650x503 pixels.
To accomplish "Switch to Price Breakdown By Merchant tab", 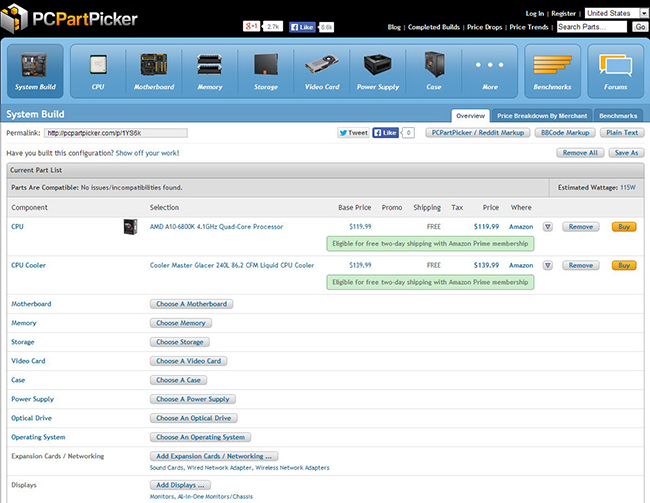I will point(542,116).
